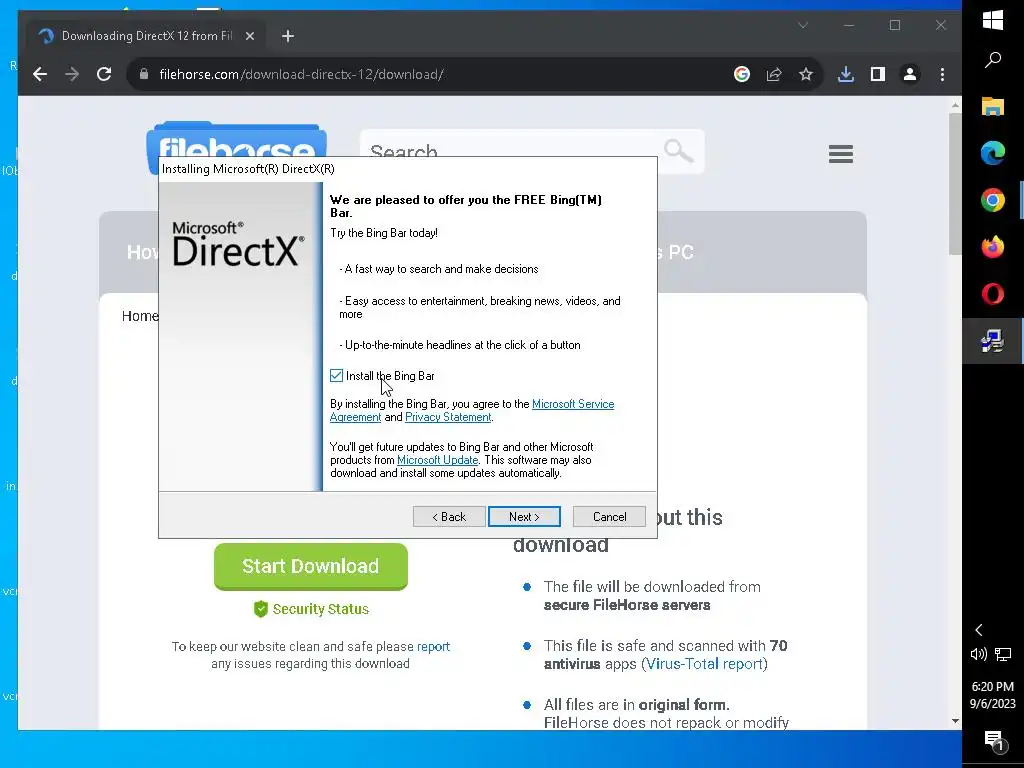Go back with the Back button
1024x768 pixels.
449,517
